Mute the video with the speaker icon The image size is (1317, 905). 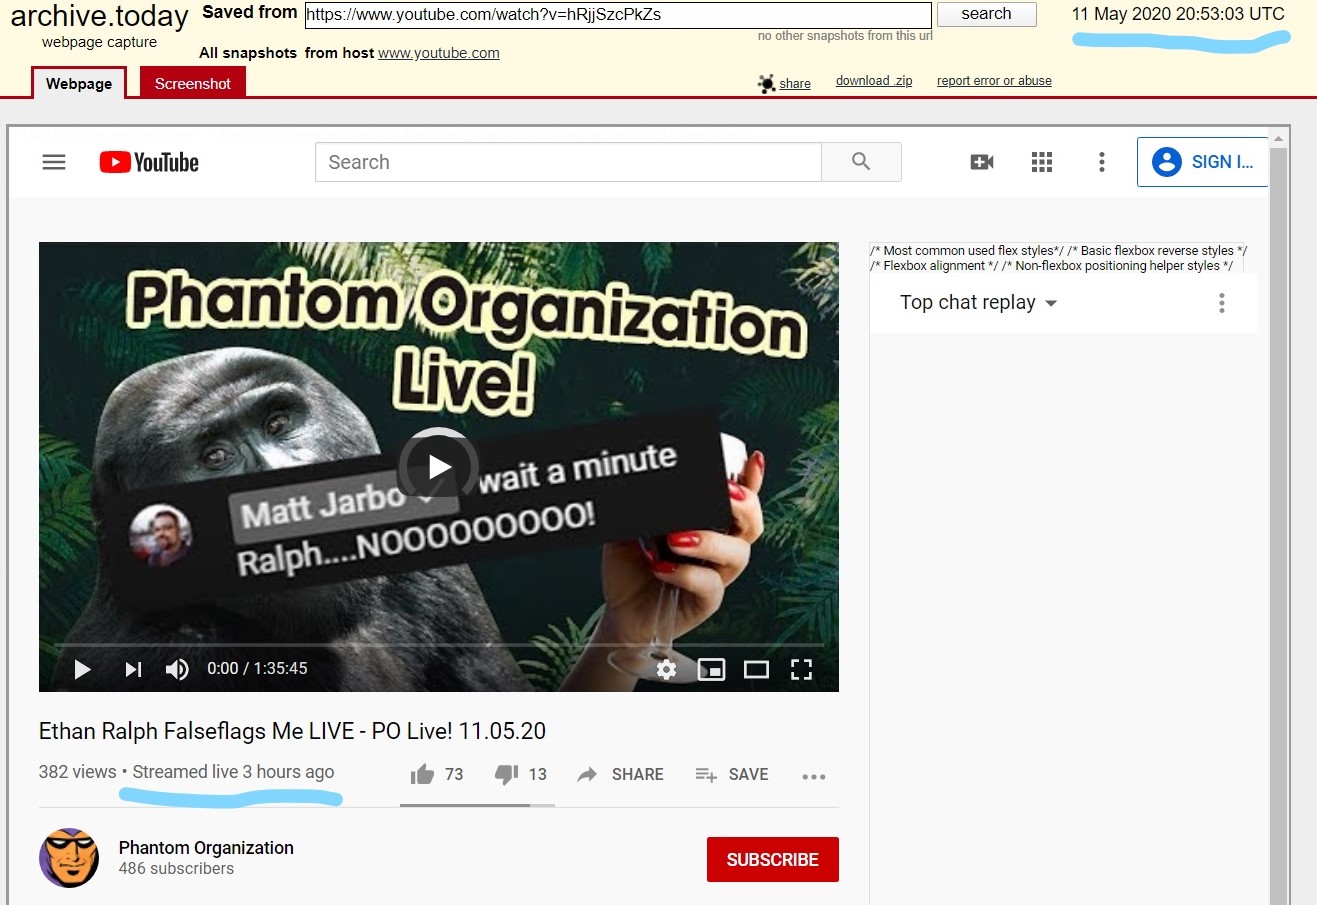[177, 669]
